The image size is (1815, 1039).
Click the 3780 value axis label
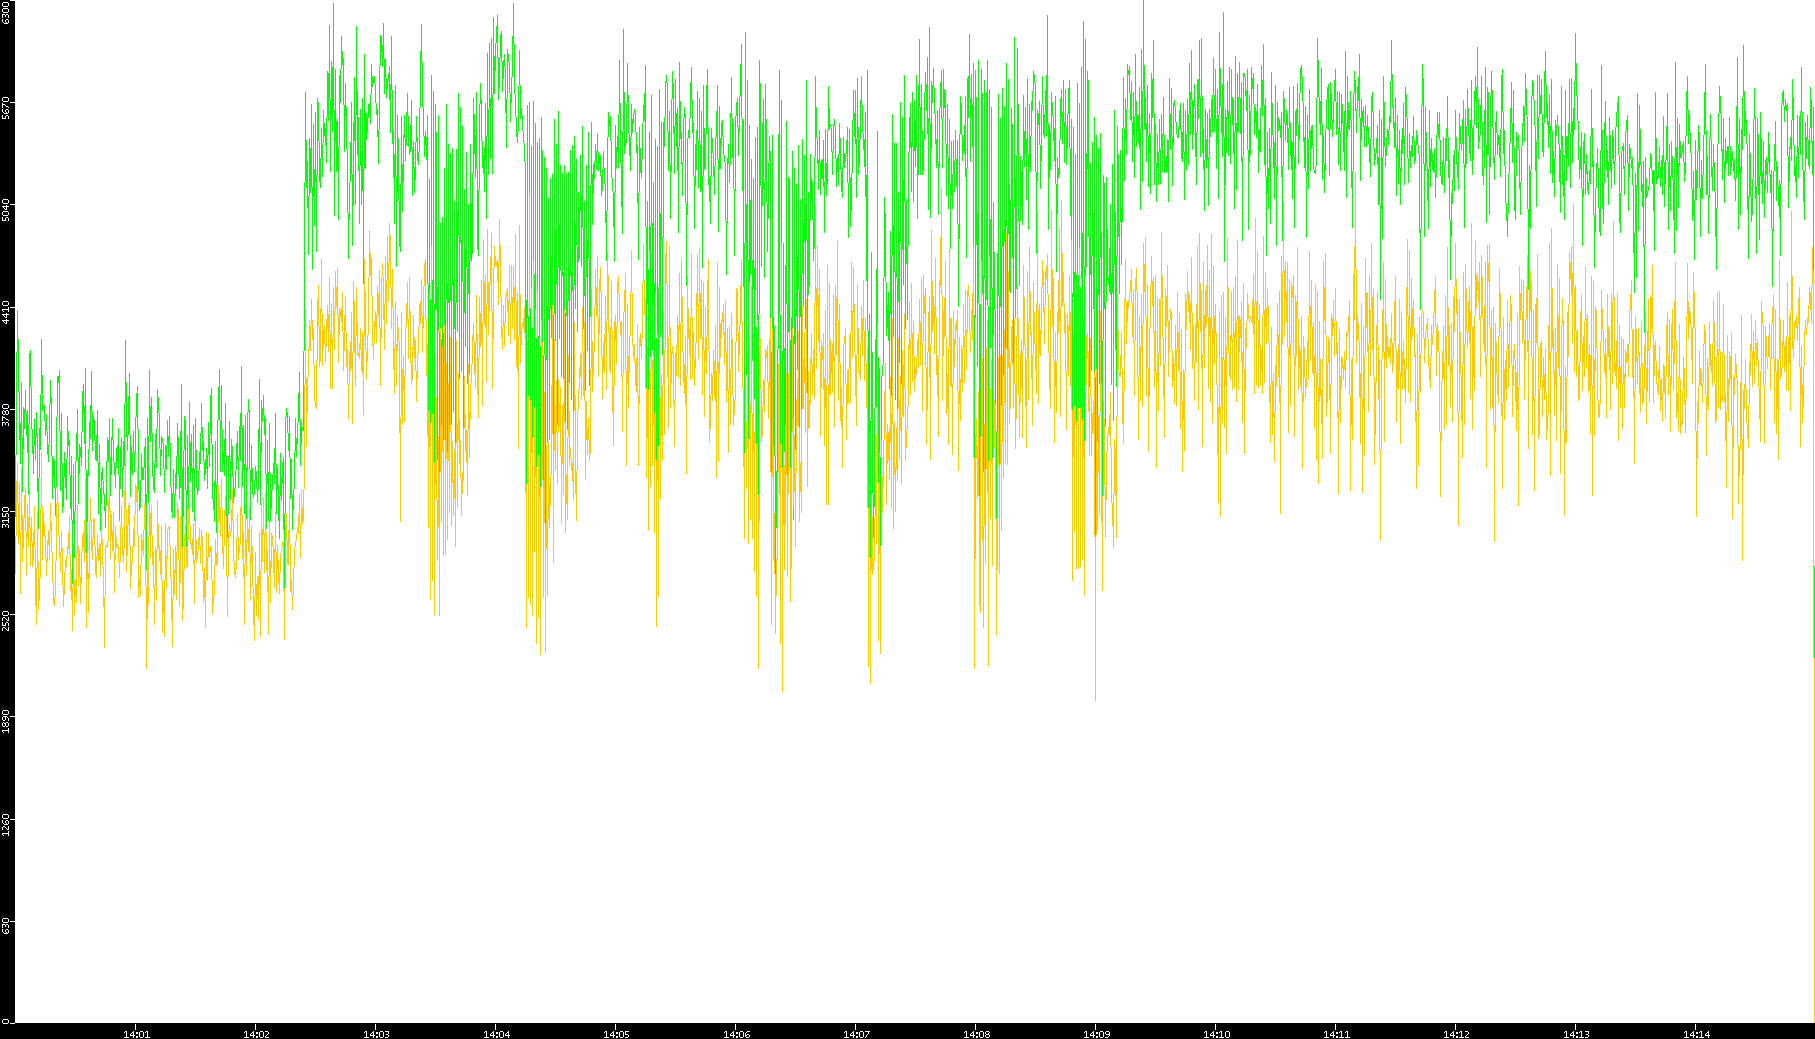pyautogui.click(x=6, y=414)
